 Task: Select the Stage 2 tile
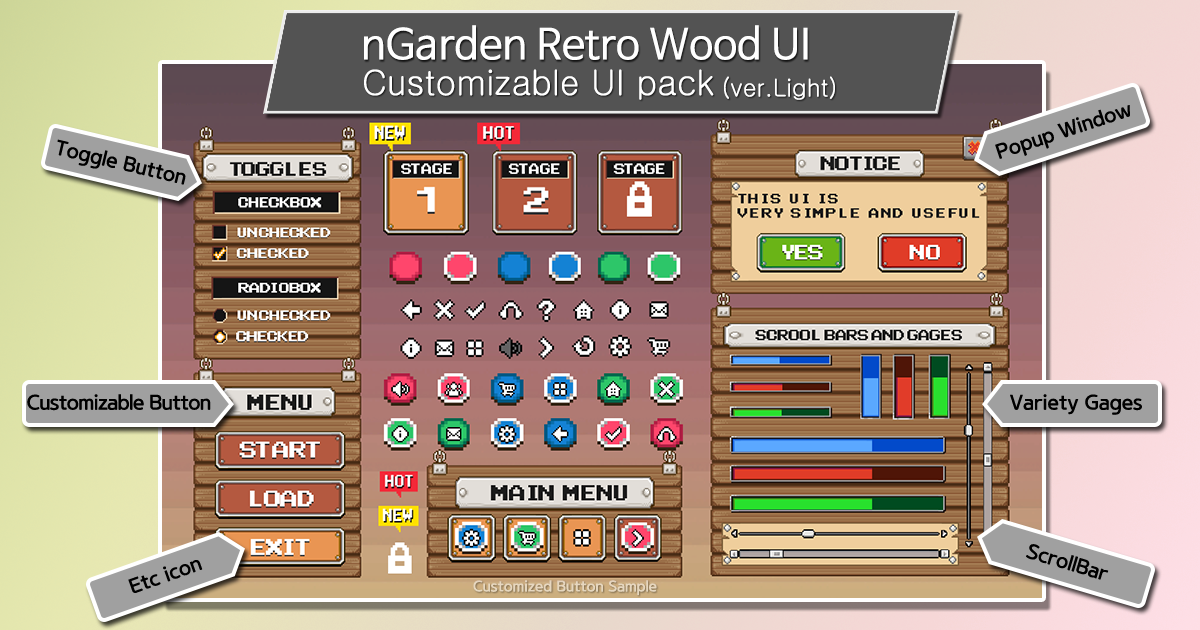pos(535,192)
